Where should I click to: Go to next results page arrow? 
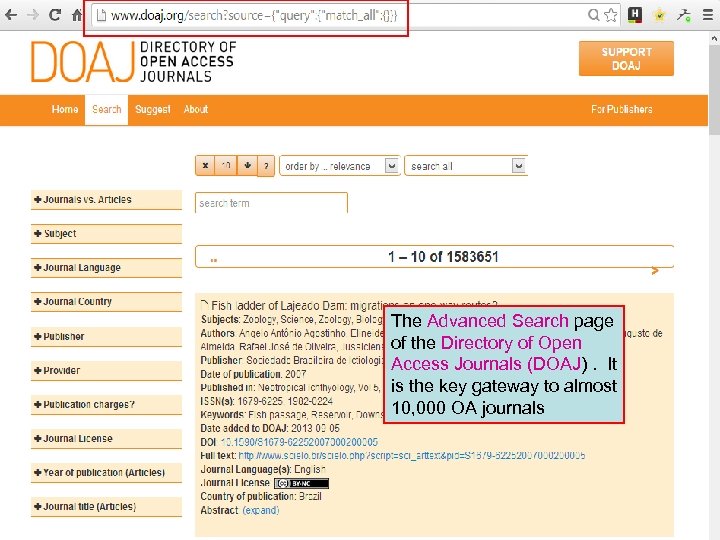[655, 271]
